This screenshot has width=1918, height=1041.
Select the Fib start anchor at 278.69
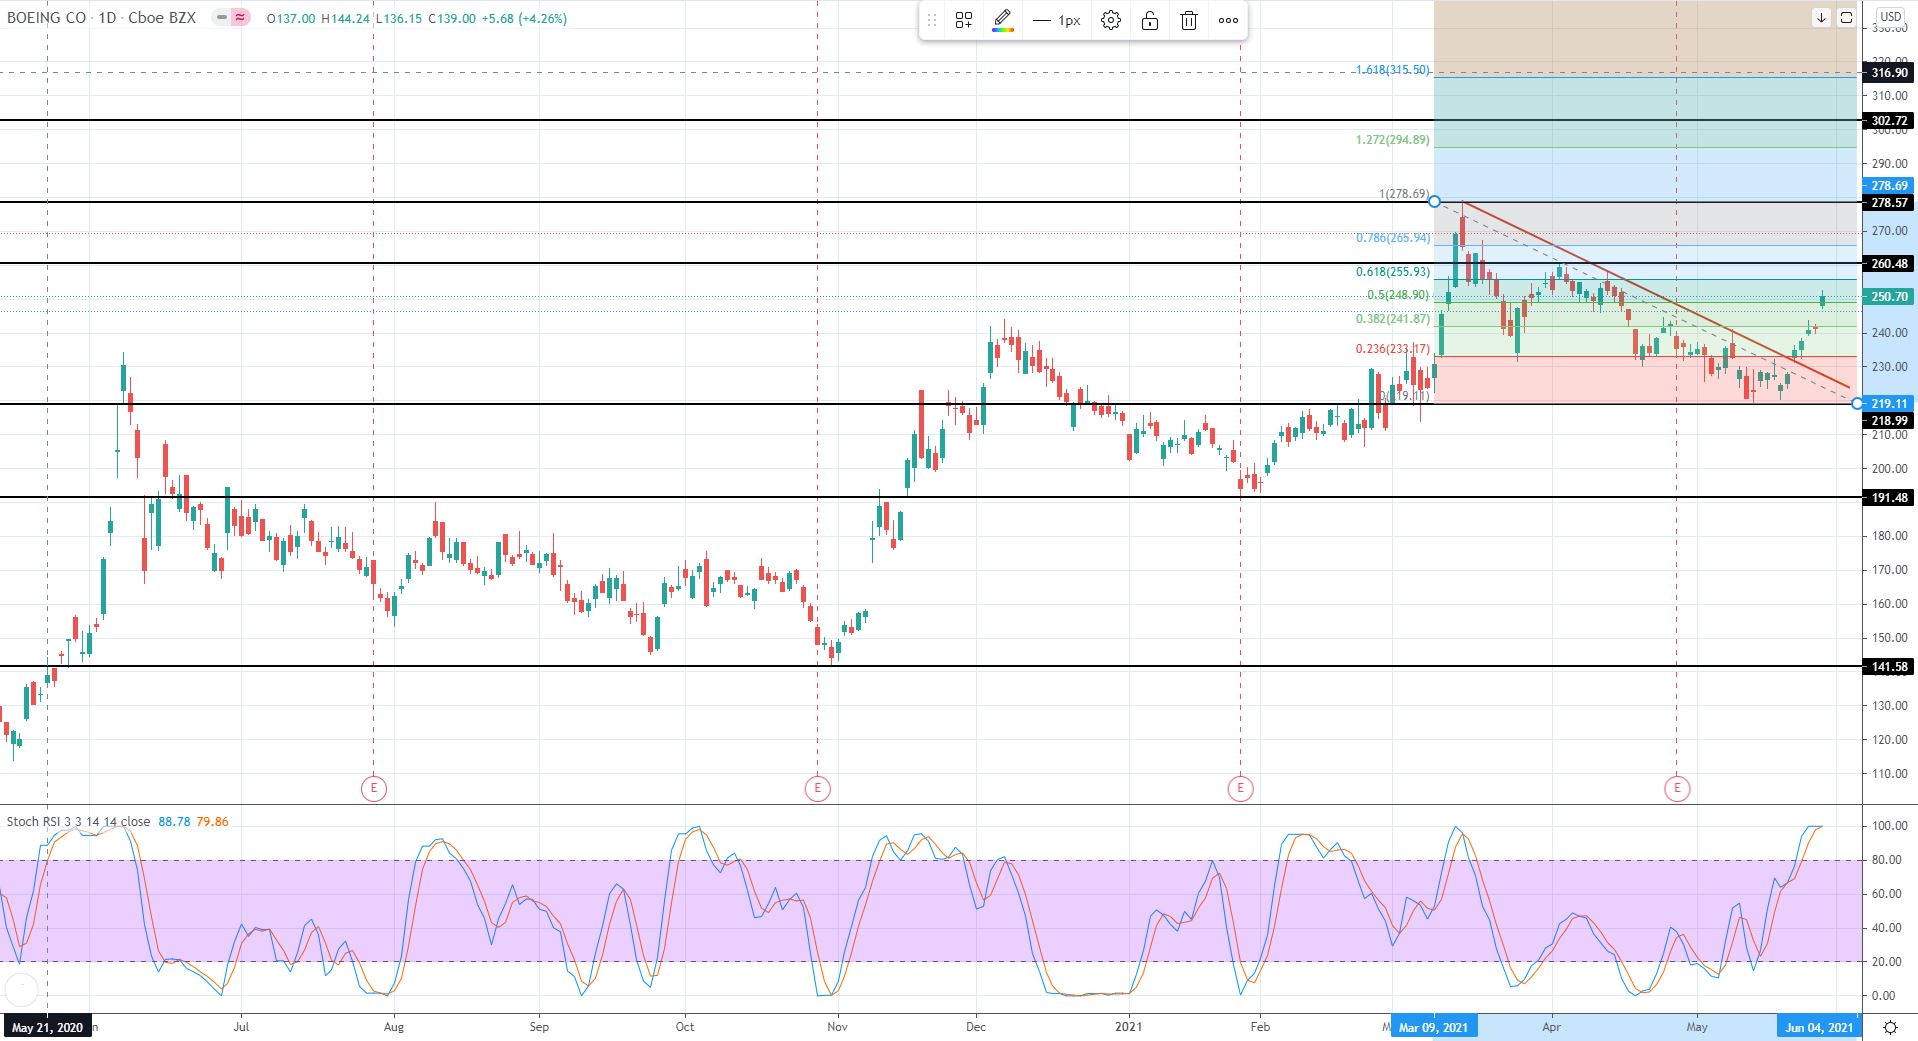1435,202
